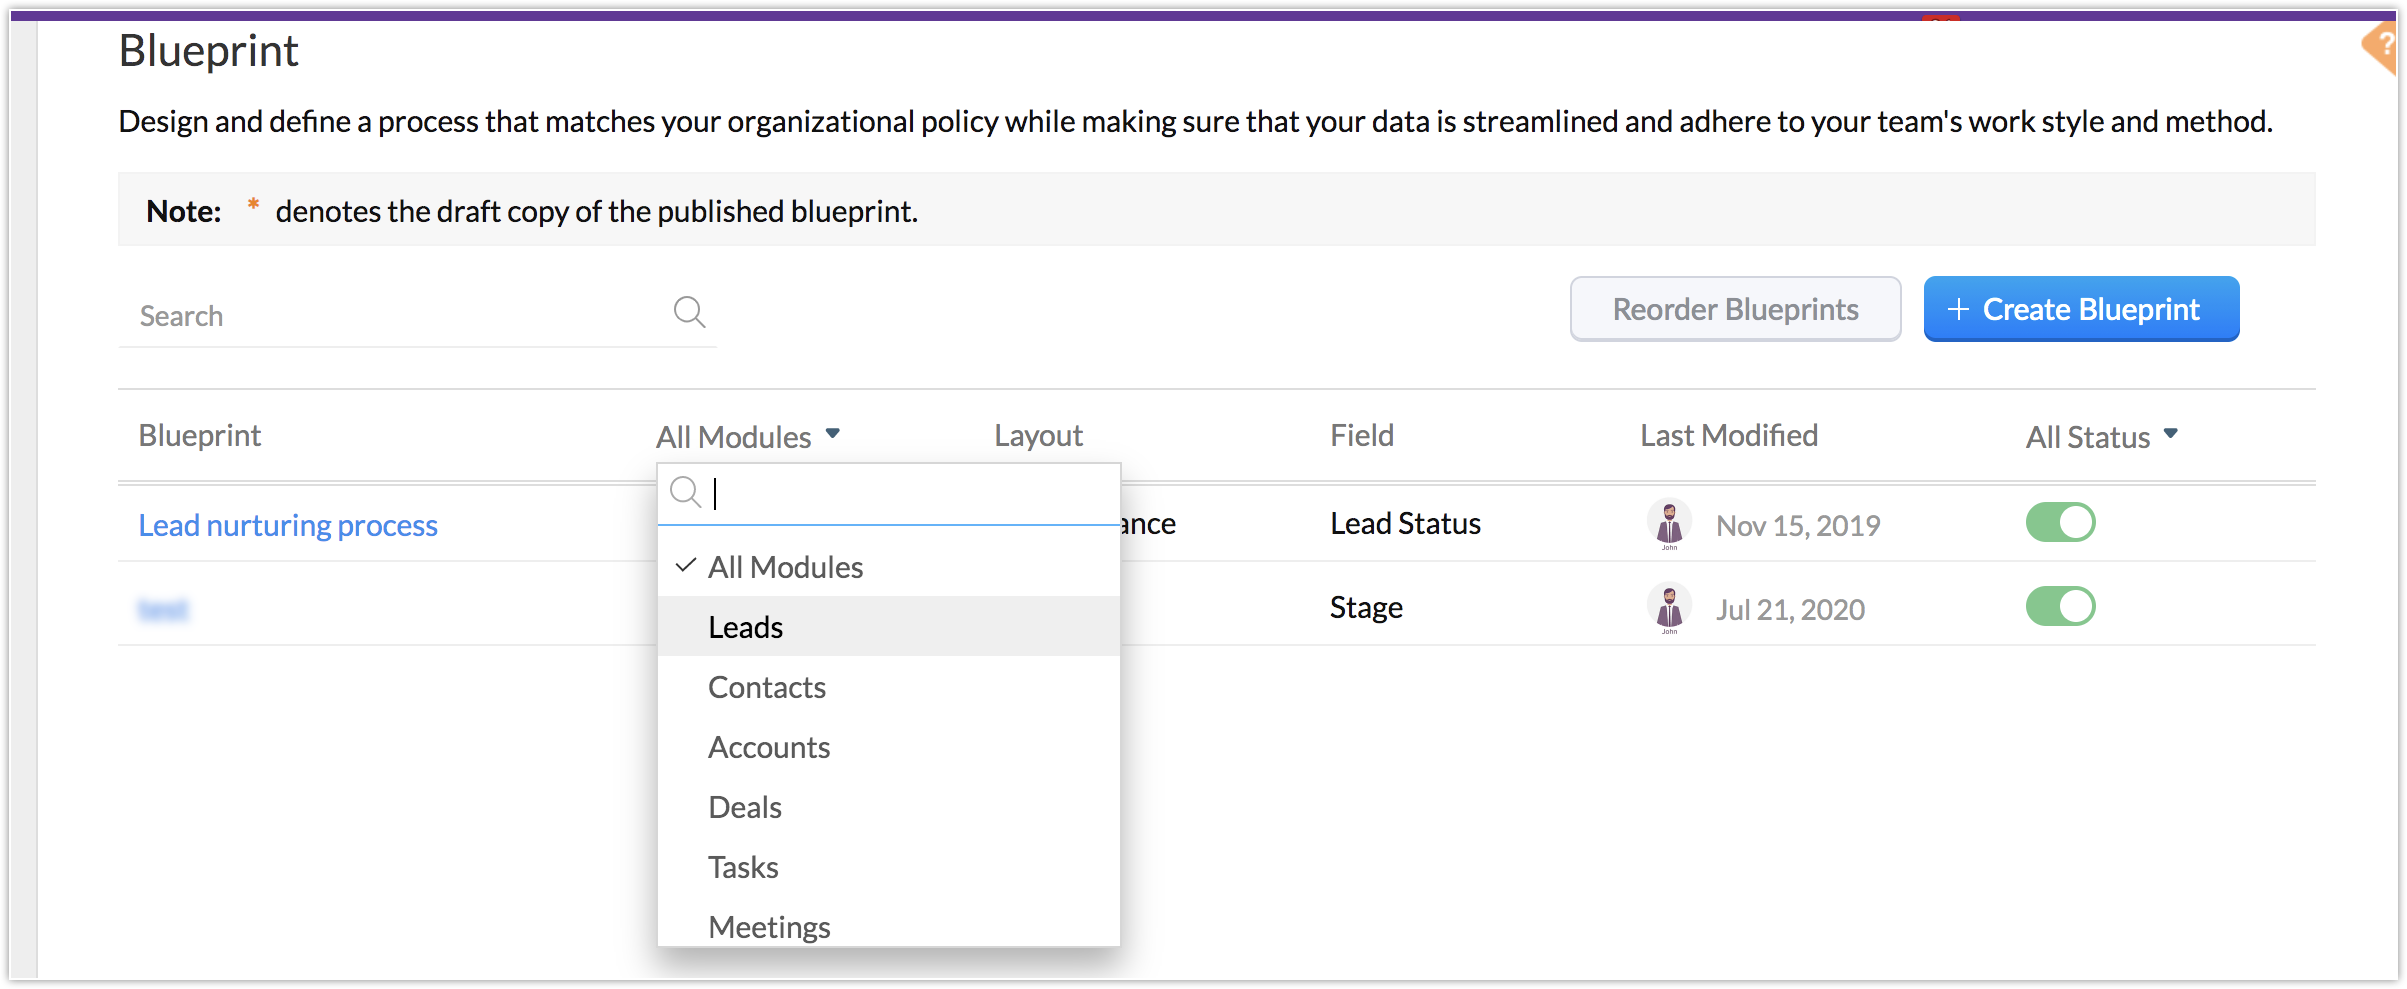Disable the Lead nurturing process blueprint toggle

[2060, 523]
